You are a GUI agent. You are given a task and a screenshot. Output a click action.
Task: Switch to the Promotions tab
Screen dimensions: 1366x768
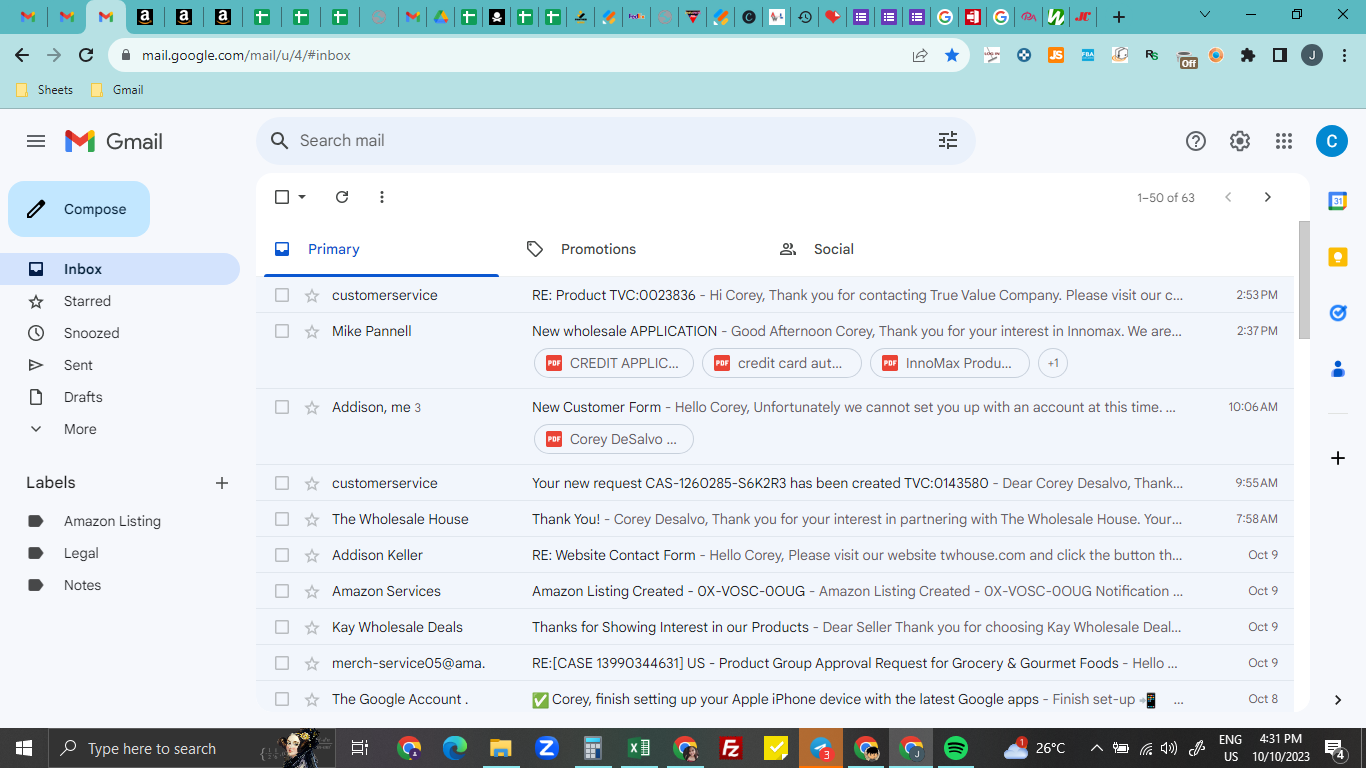coord(633,249)
